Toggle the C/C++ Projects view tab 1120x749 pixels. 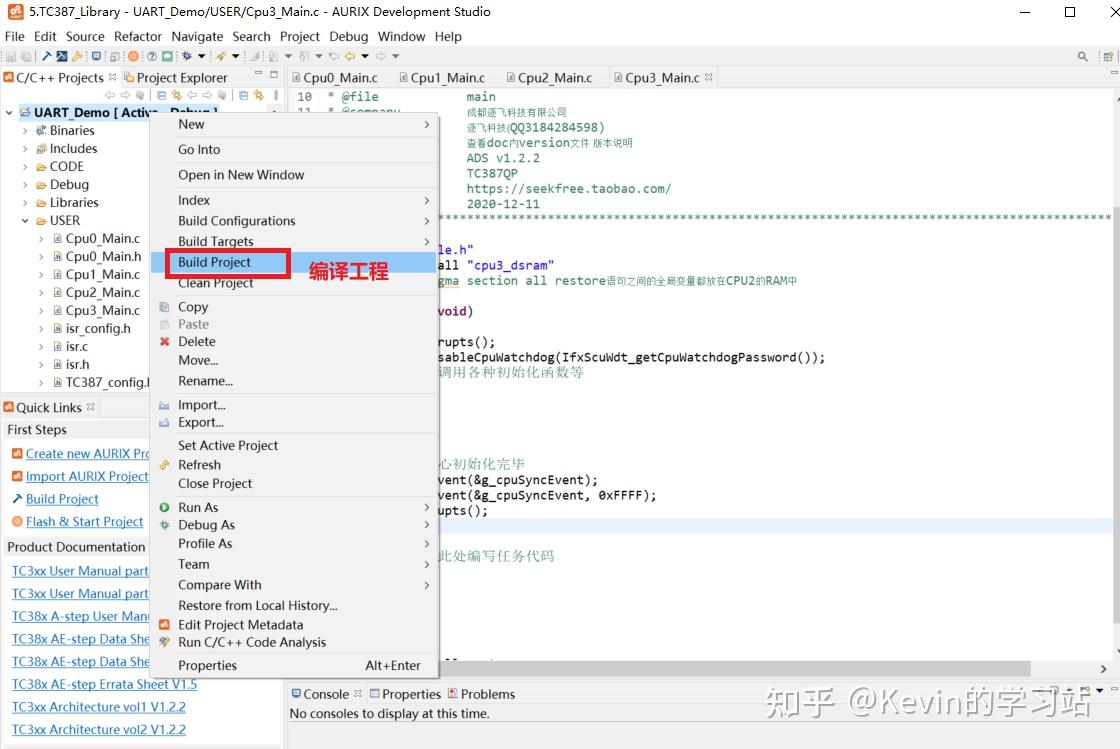tap(60, 77)
